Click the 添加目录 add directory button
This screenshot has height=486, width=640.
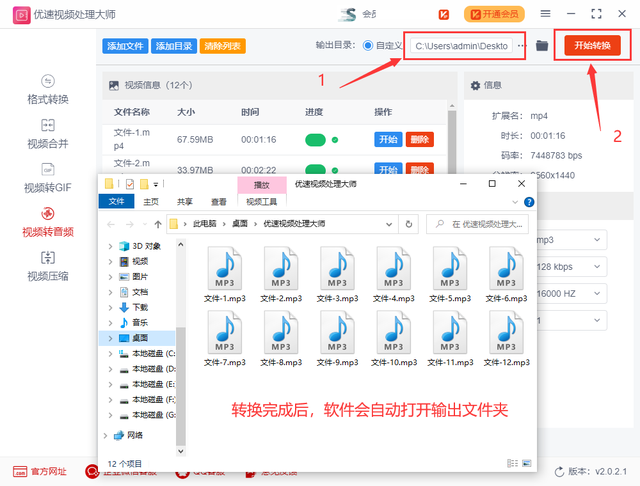[174, 46]
